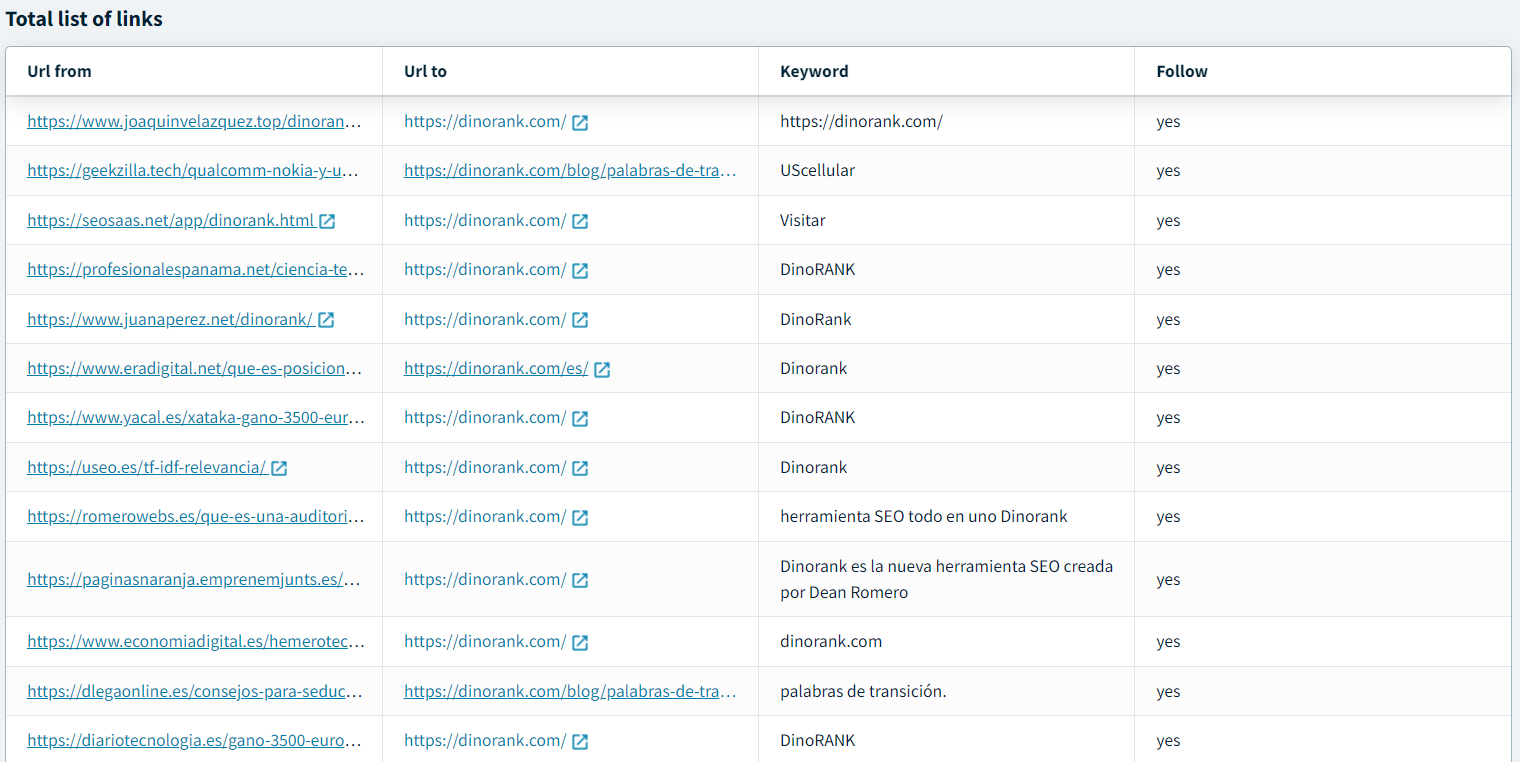Open dinorank.com/blog link in UScellular row
The width and height of the screenshot is (1520, 762).
pyautogui.click(x=570, y=171)
